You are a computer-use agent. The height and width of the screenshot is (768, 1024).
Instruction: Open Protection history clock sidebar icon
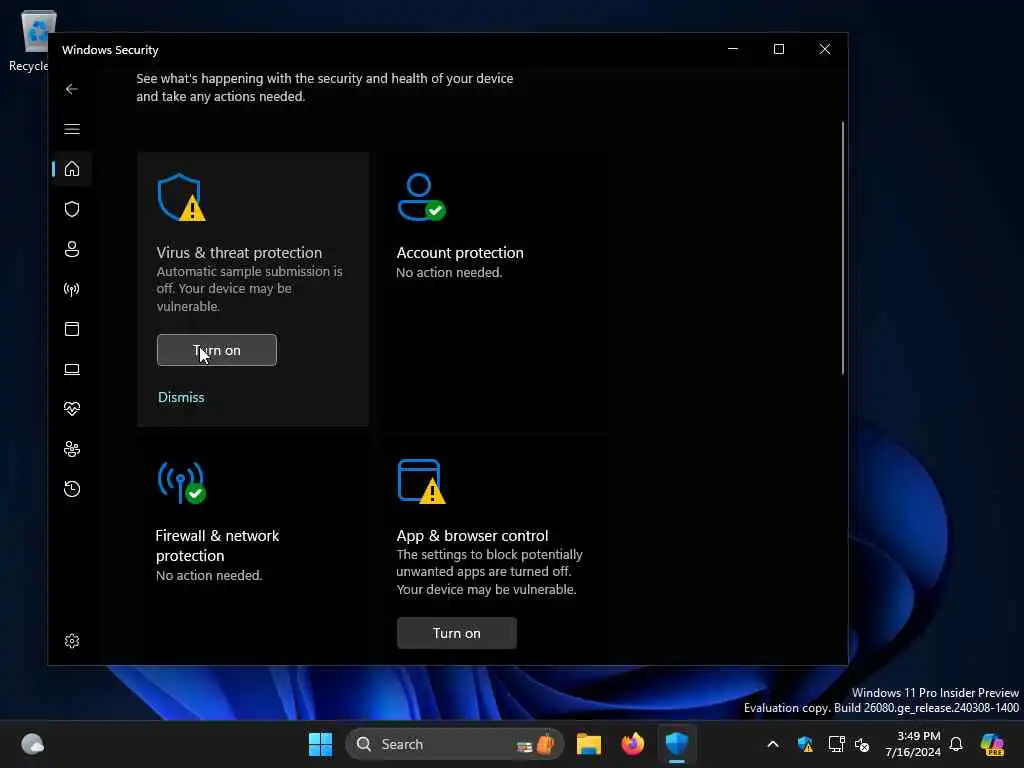tap(72, 489)
